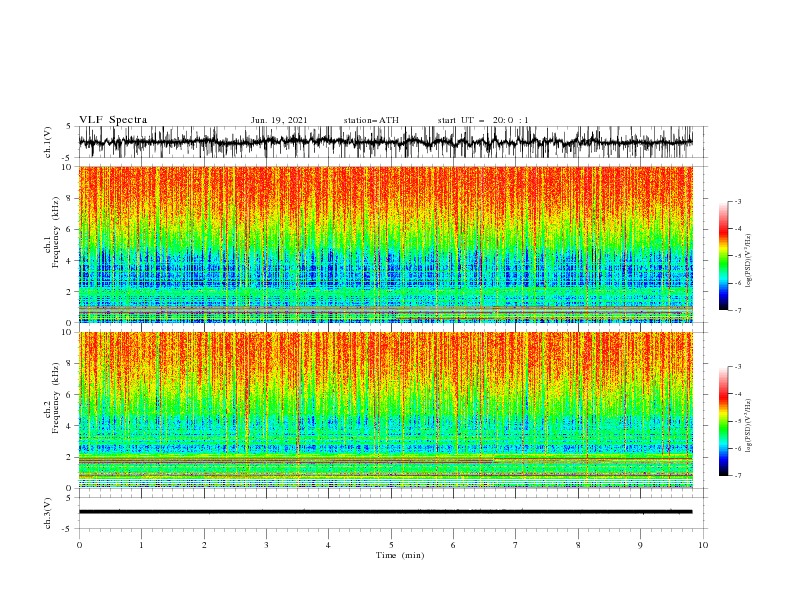The width and height of the screenshot is (792, 612).
Task: Click time axis tick label "0"
Action: [x=79, y=545]
